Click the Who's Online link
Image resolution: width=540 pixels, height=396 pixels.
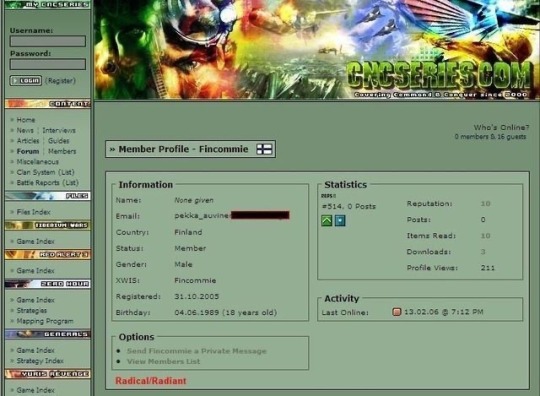501,127
